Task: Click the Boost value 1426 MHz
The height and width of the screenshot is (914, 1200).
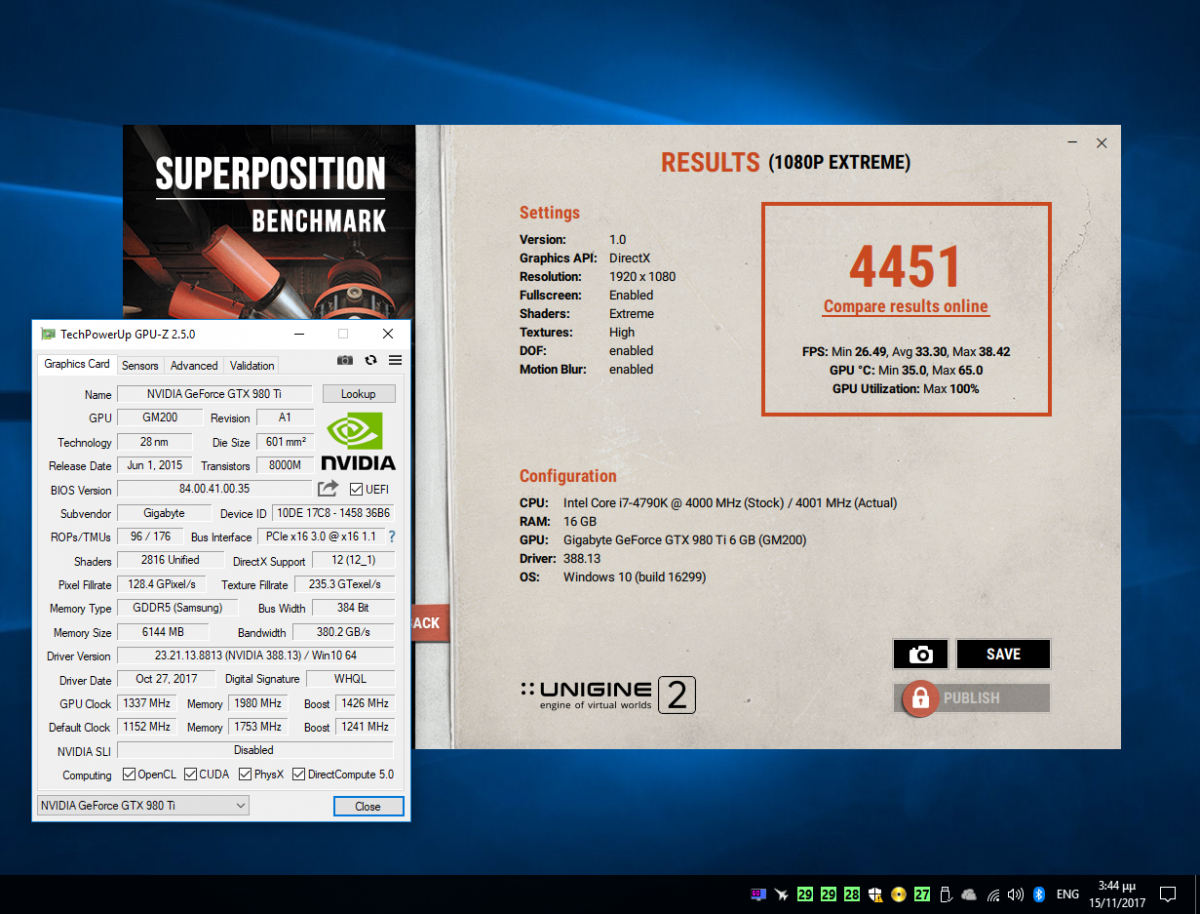Action: [x=364, y=703]
